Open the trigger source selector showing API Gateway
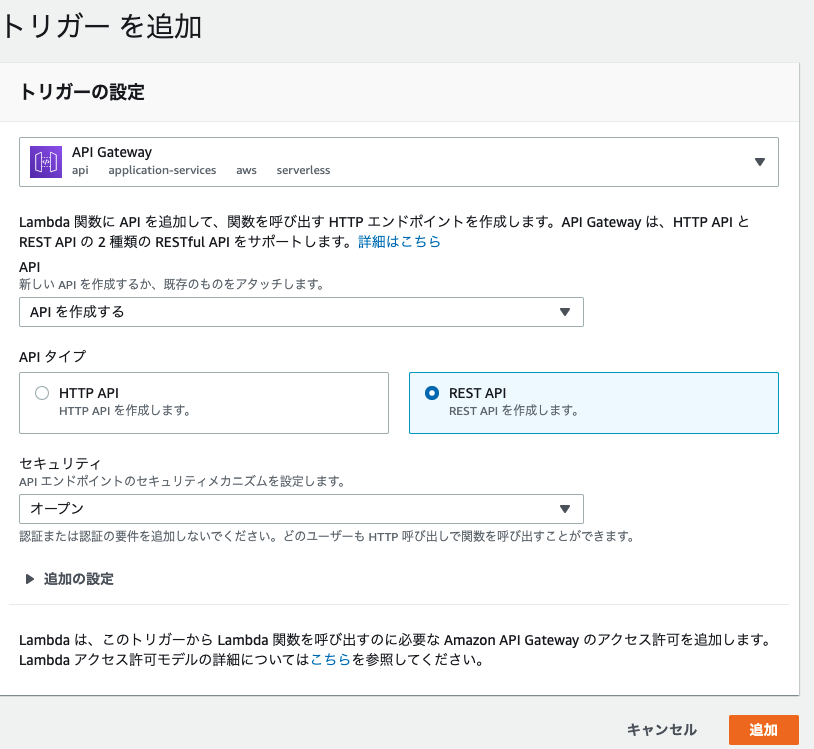Viewport: 814px width, 749px height. point(400,160)
